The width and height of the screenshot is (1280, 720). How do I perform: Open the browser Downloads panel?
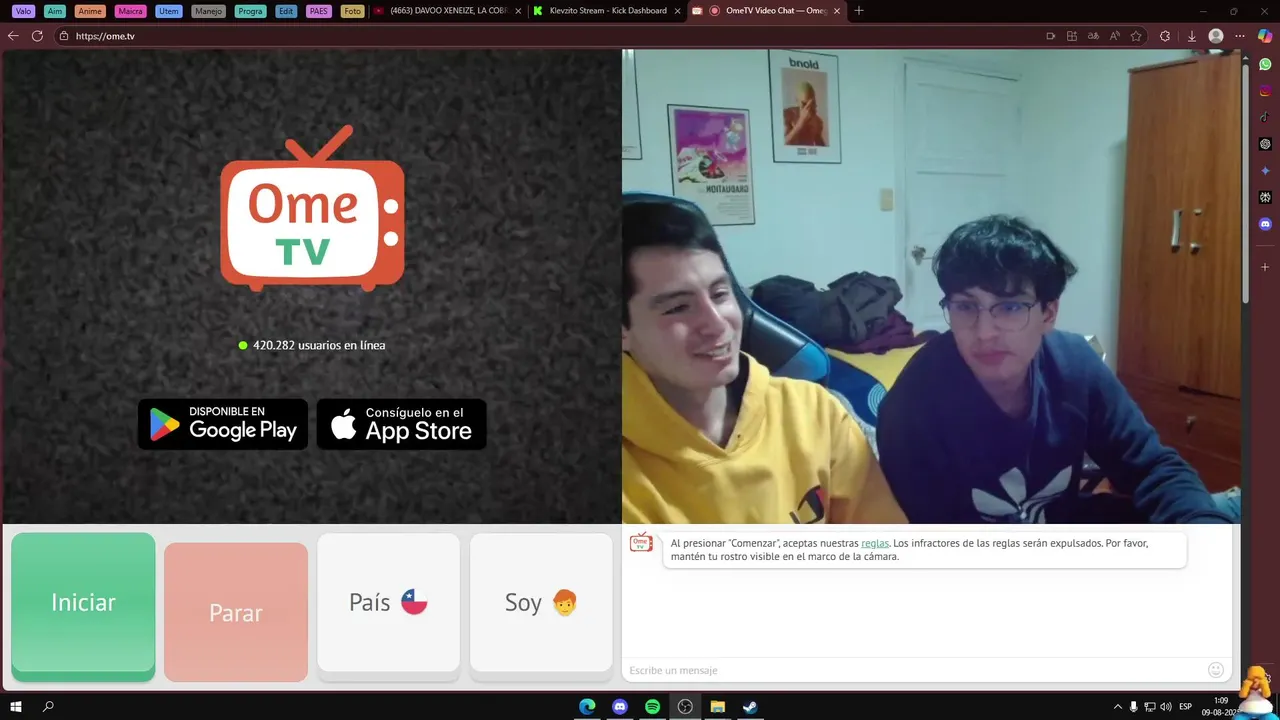point(1192,36)
